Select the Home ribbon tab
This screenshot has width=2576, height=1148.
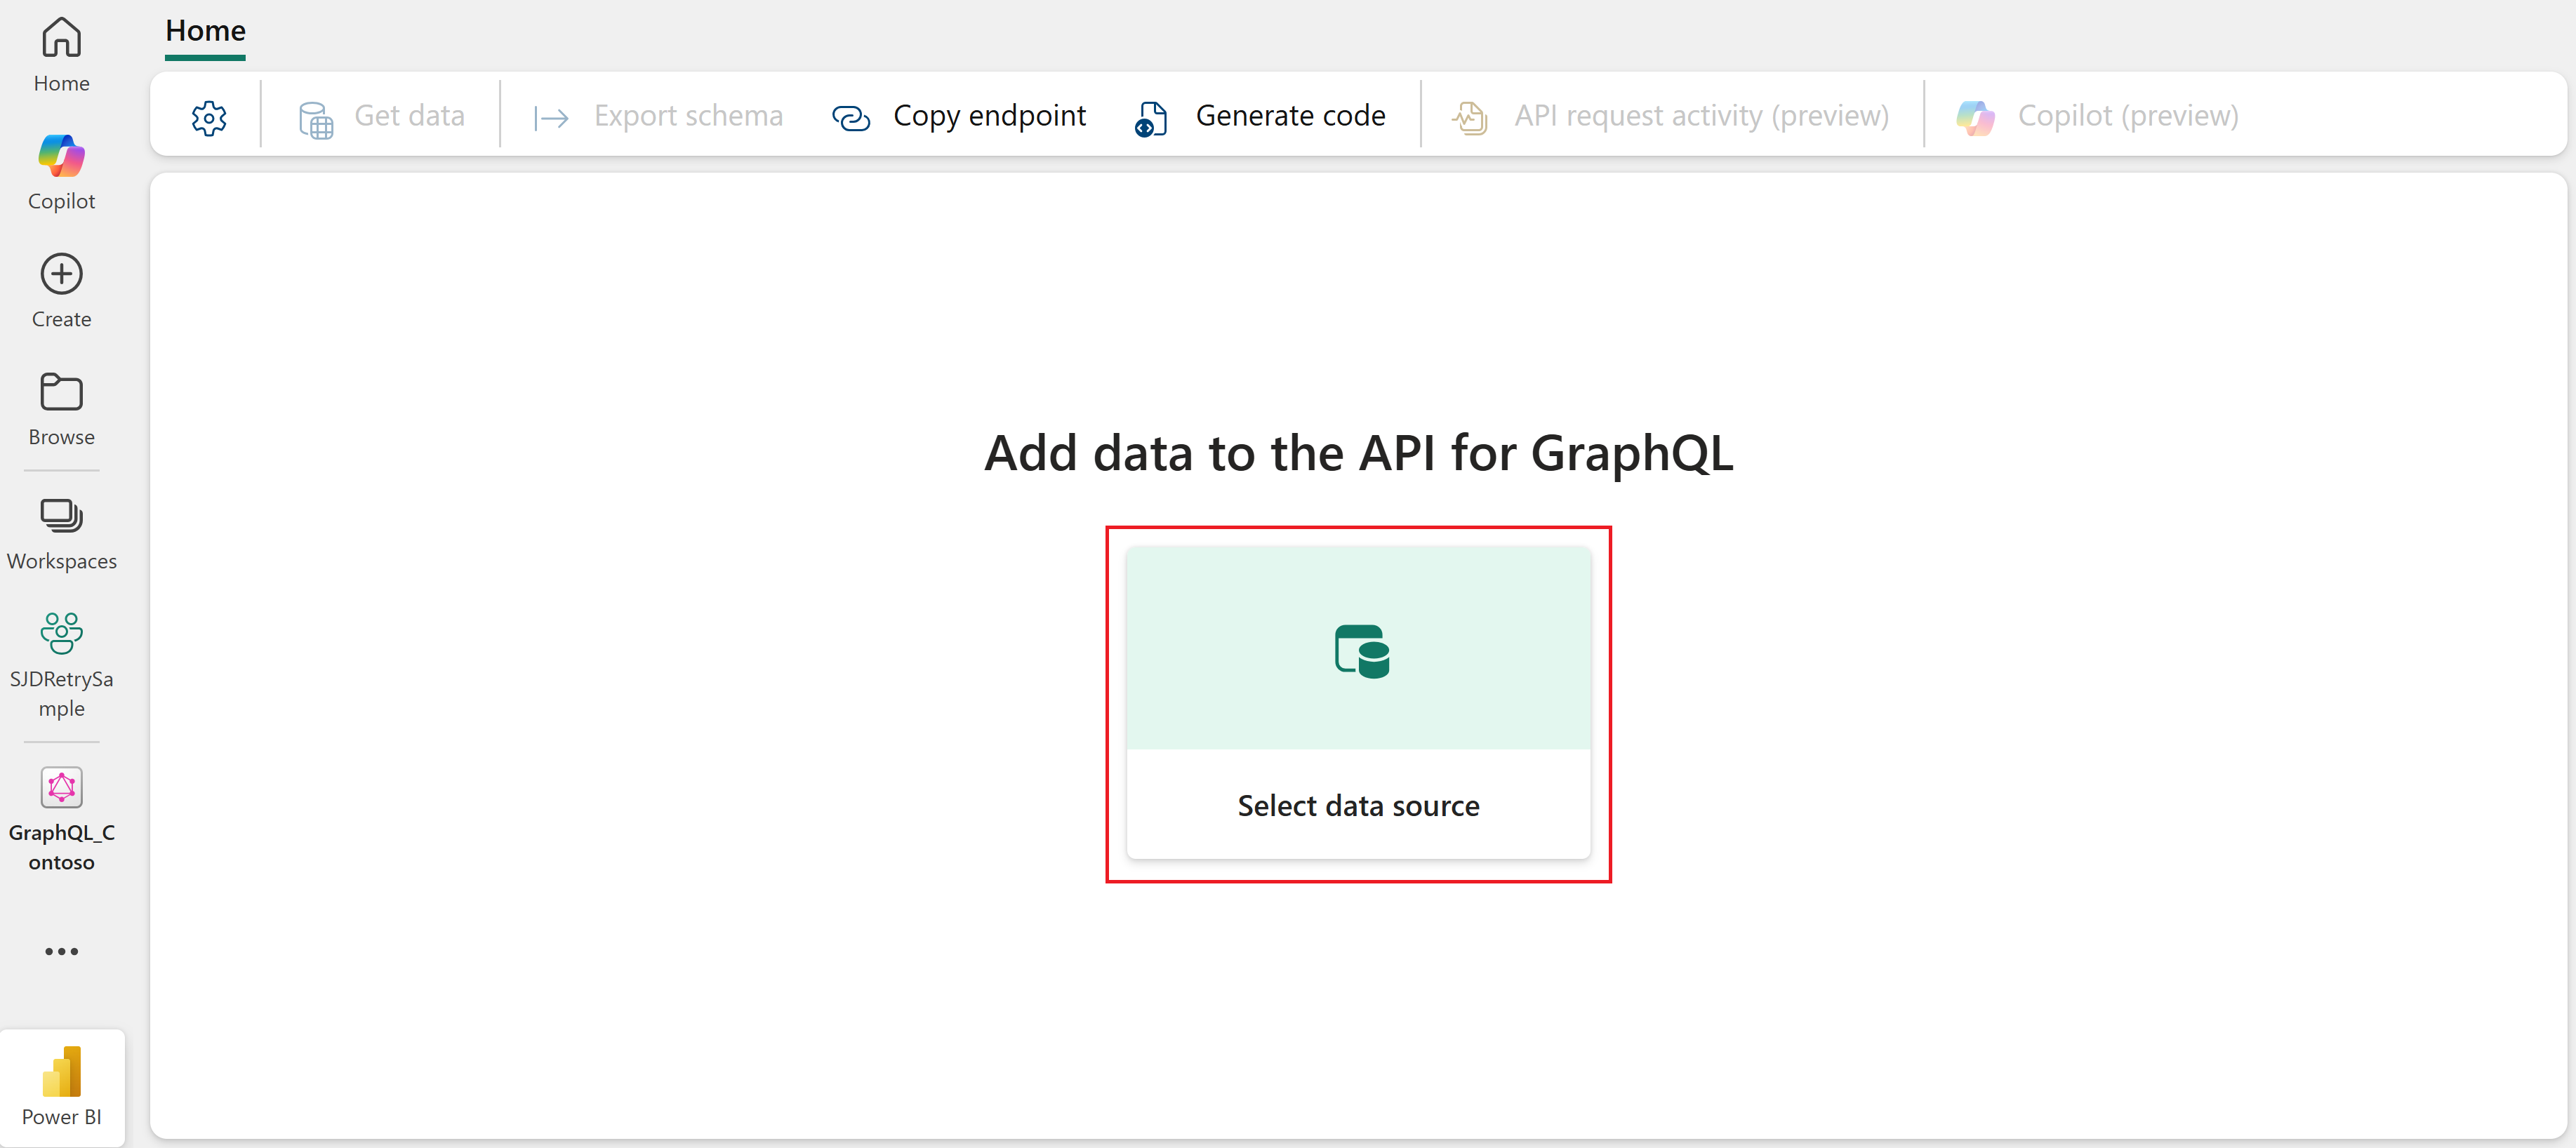(205, 31)
